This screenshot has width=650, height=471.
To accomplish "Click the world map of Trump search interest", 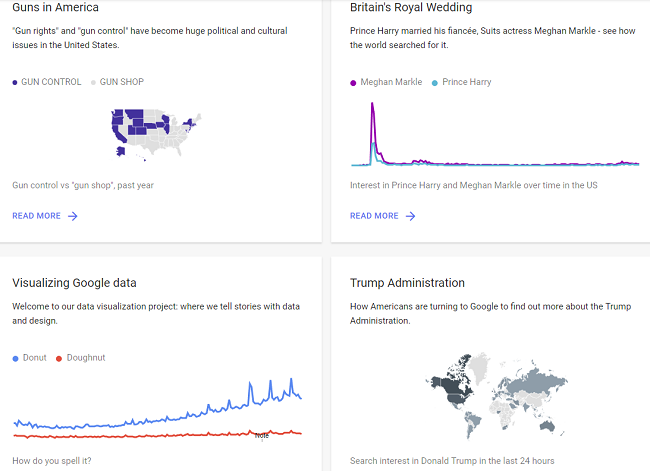I will click(496, 396).
